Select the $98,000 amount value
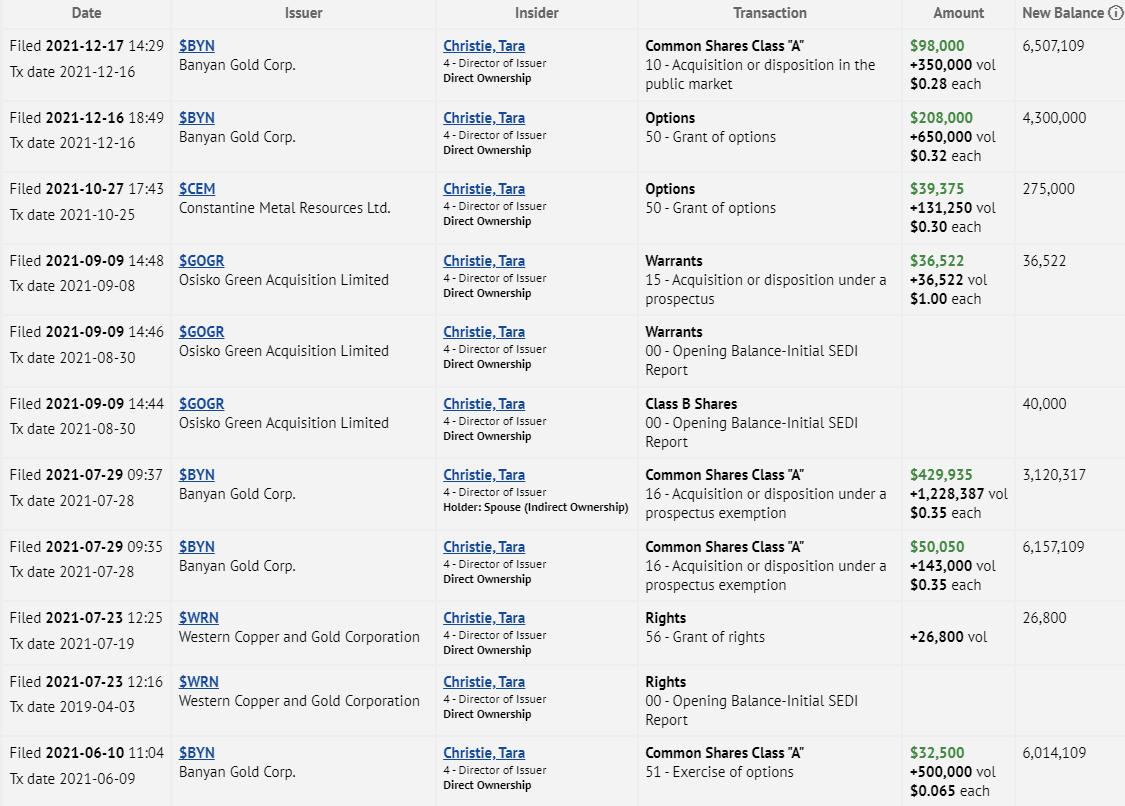Viewport: 1125px width, 806px height. tap(937, 46)
